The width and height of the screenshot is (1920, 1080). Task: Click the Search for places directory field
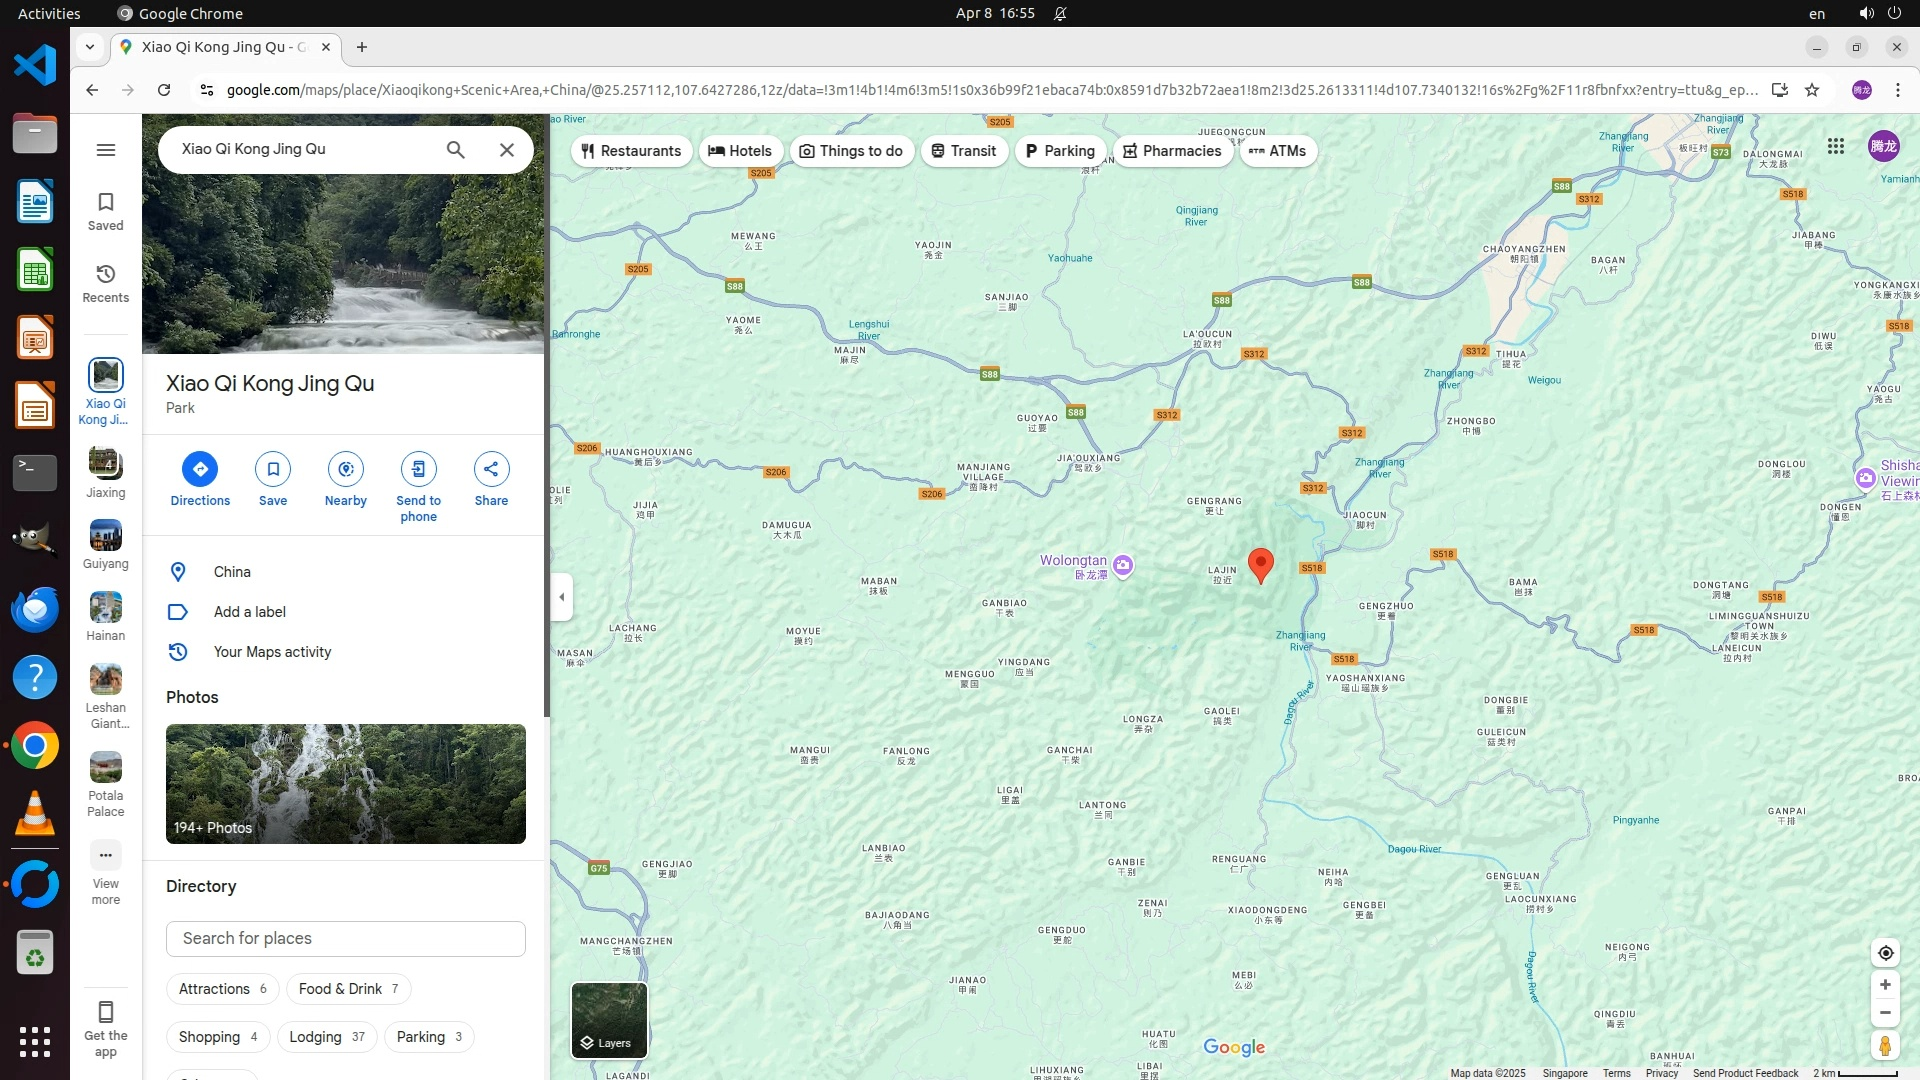345,939
